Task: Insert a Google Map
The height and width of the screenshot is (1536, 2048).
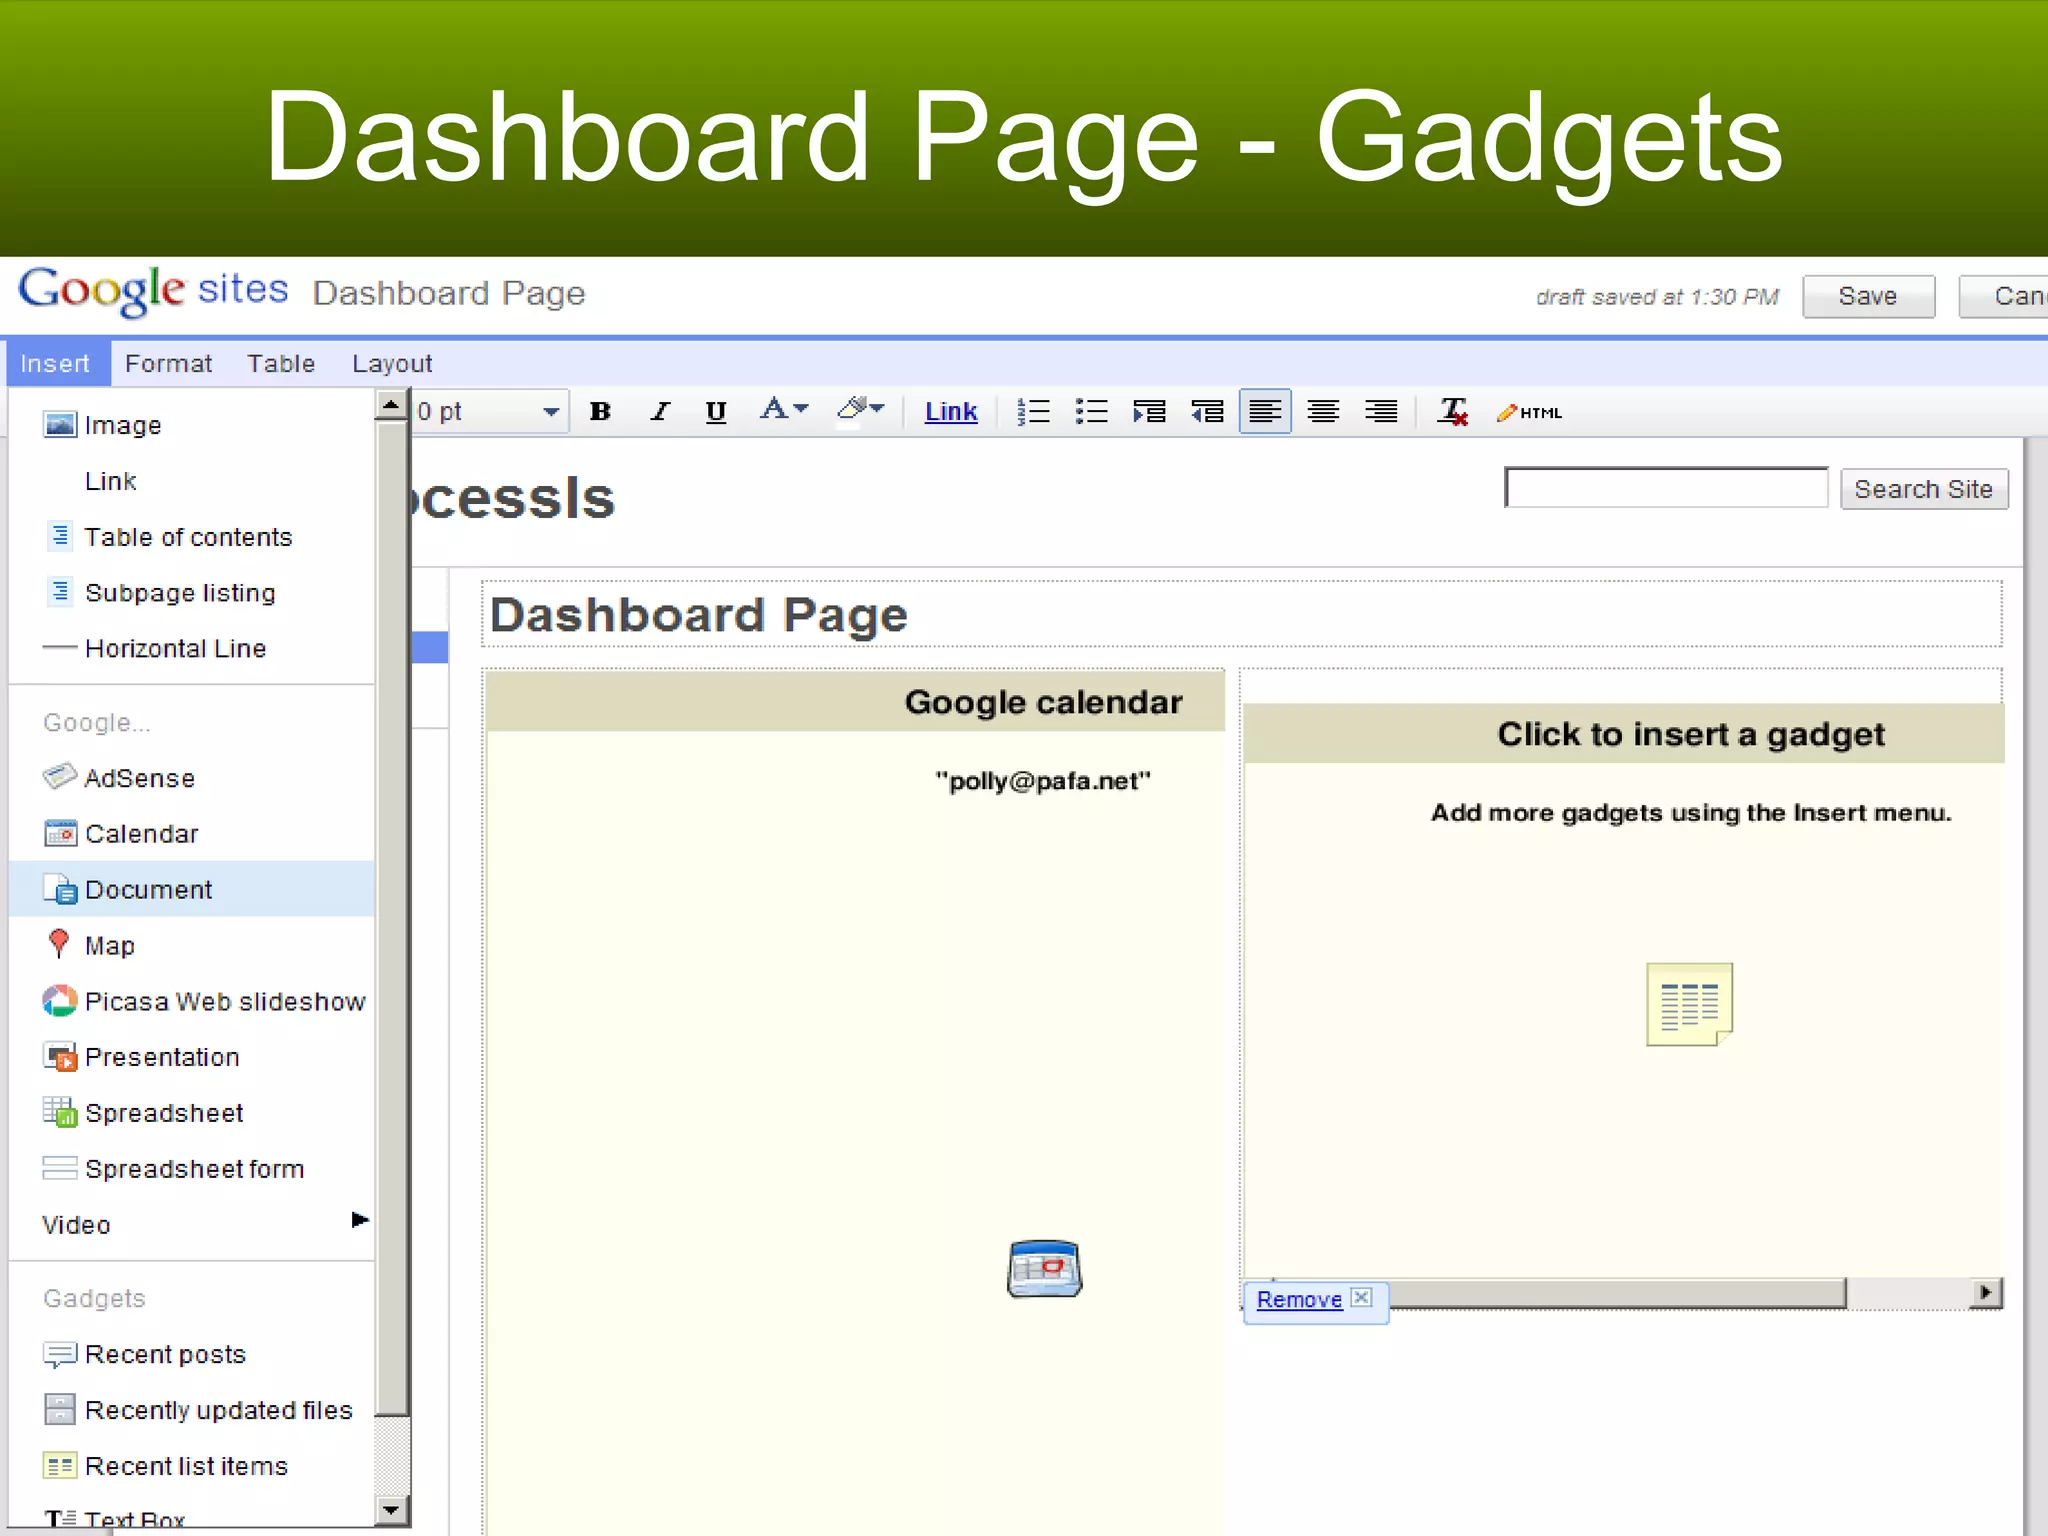Action: (192, 945)
